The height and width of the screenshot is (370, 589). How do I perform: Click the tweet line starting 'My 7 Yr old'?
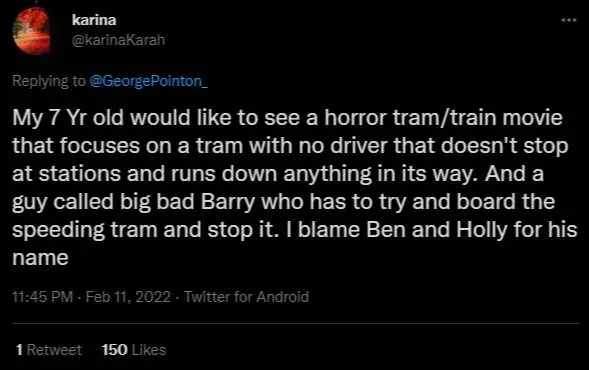[287, 118]
